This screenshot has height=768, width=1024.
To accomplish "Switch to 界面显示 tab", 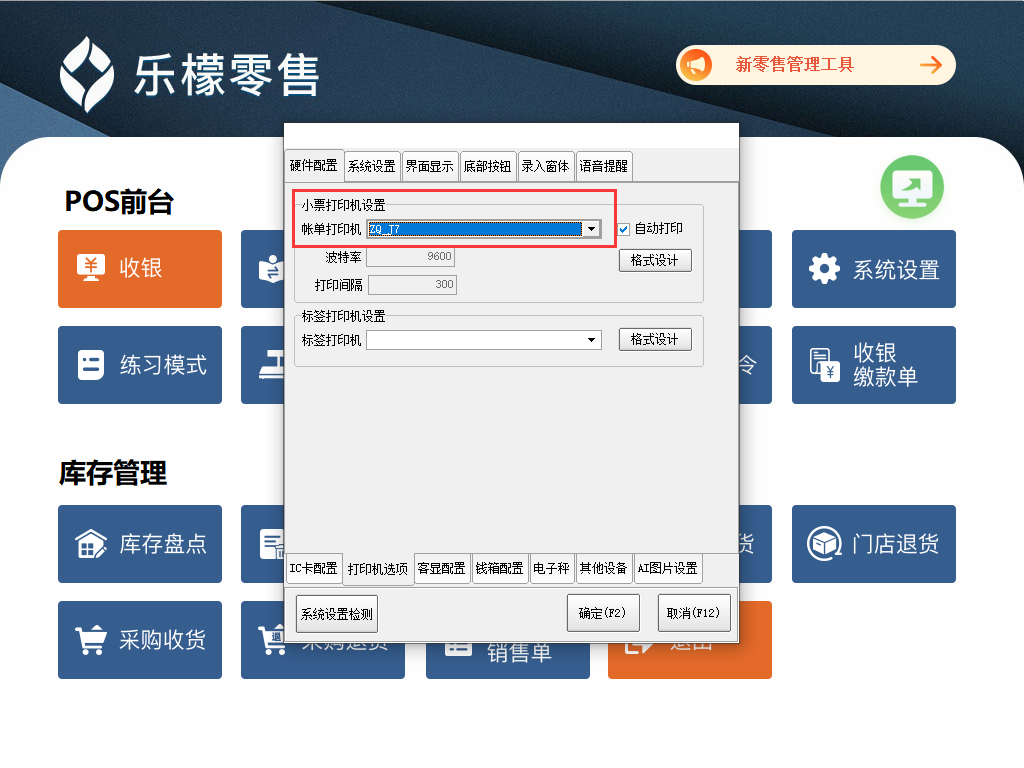I will pyautogui.click(x=429, y=166).
